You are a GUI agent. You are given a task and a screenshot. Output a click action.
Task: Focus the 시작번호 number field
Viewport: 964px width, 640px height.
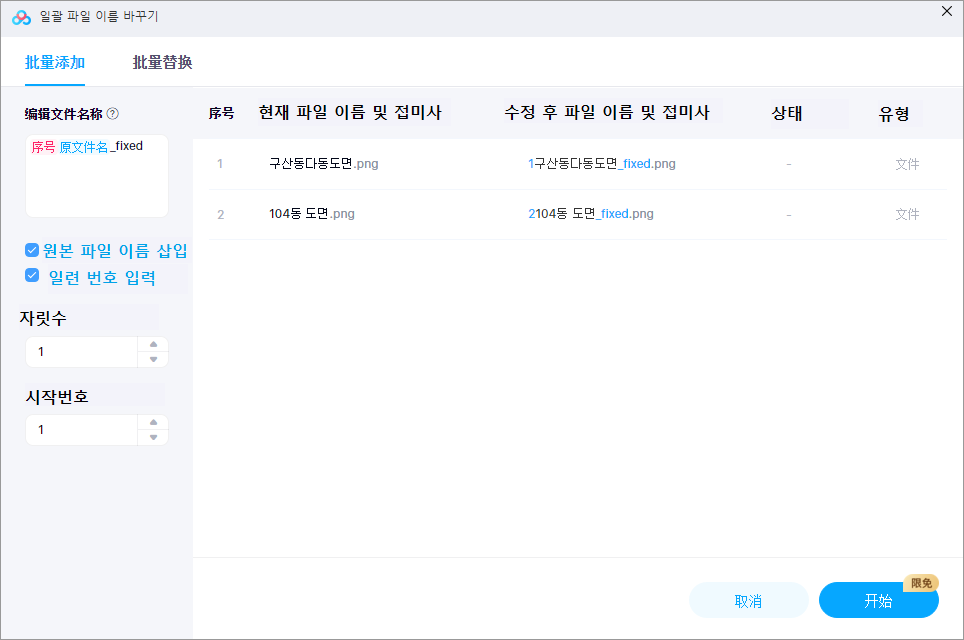pos(82,430)
